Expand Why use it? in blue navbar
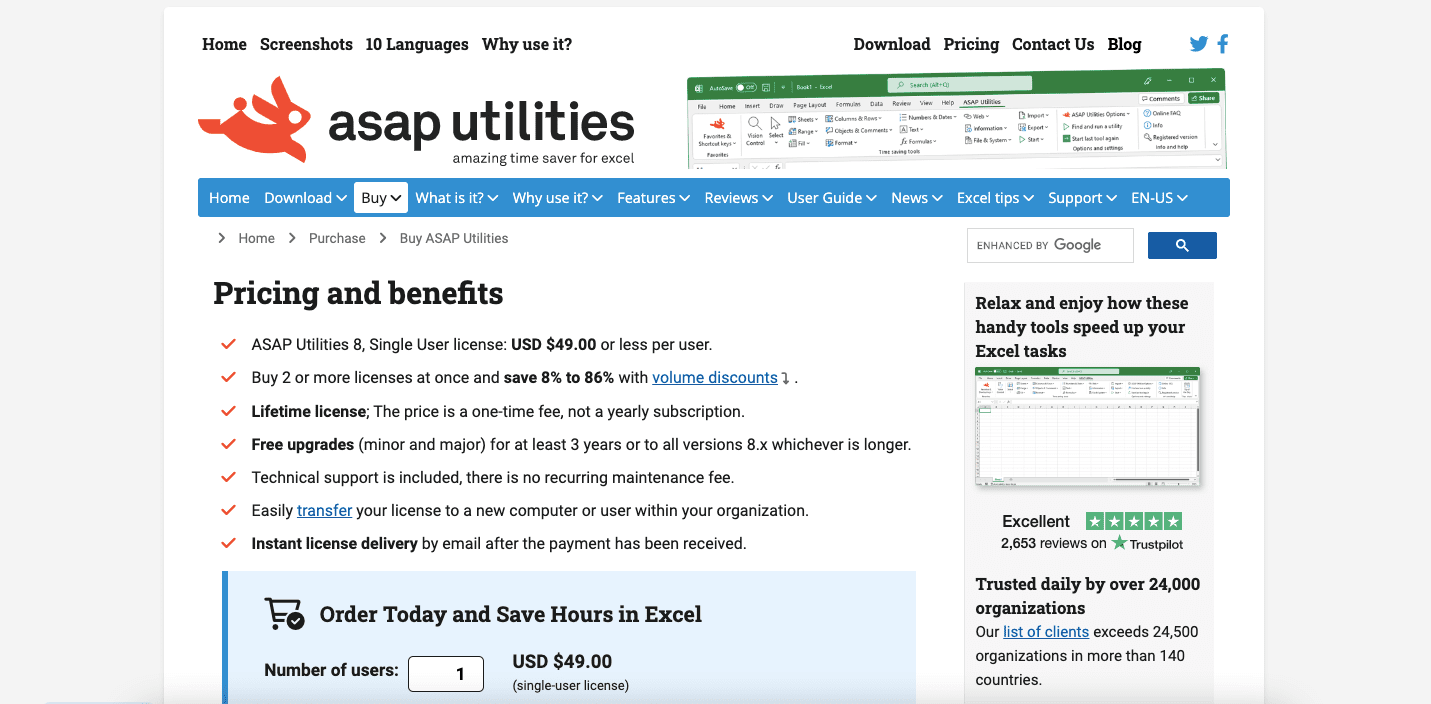The image size is (1431, 704). (x=557, y=198)
